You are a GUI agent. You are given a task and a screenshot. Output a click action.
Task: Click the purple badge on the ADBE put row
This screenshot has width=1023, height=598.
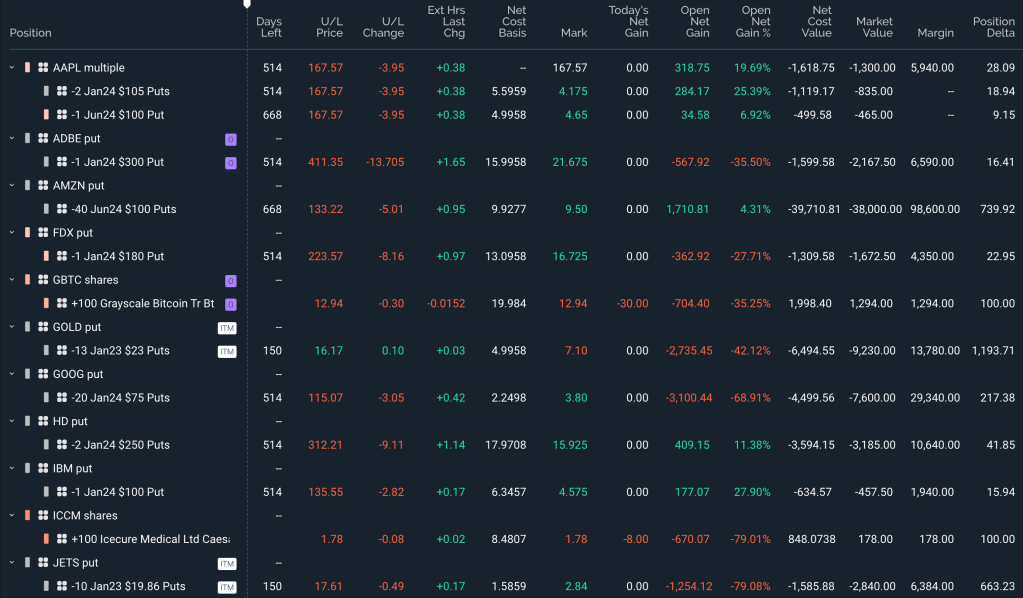coord(230,139)
